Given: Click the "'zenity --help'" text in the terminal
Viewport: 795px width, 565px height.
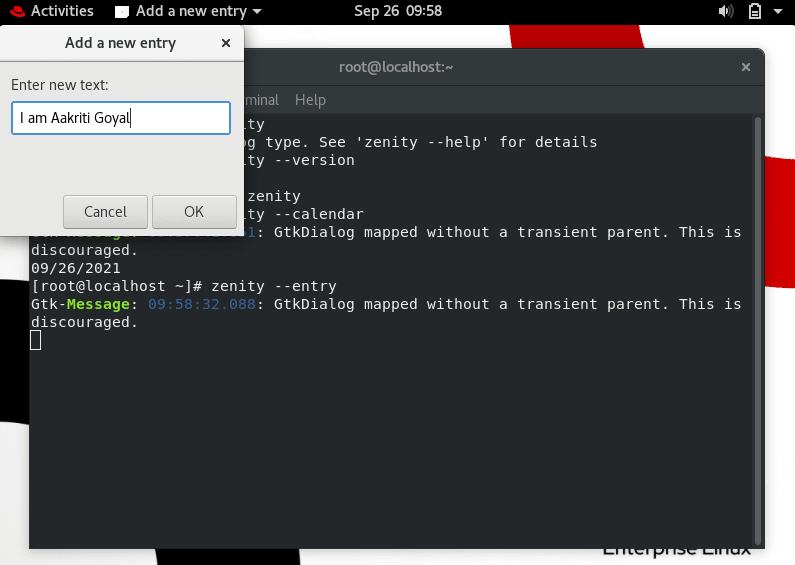Looking at the screenshot, I should [x=422, y=142].
